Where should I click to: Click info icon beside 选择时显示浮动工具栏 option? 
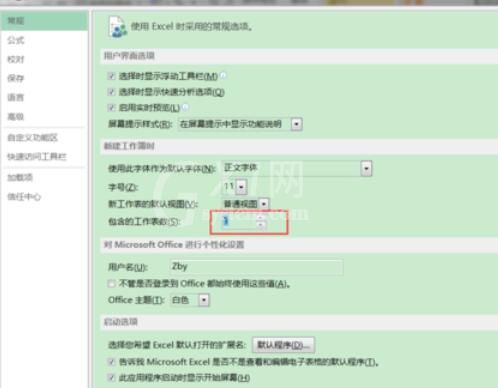(x=223, y=76)
